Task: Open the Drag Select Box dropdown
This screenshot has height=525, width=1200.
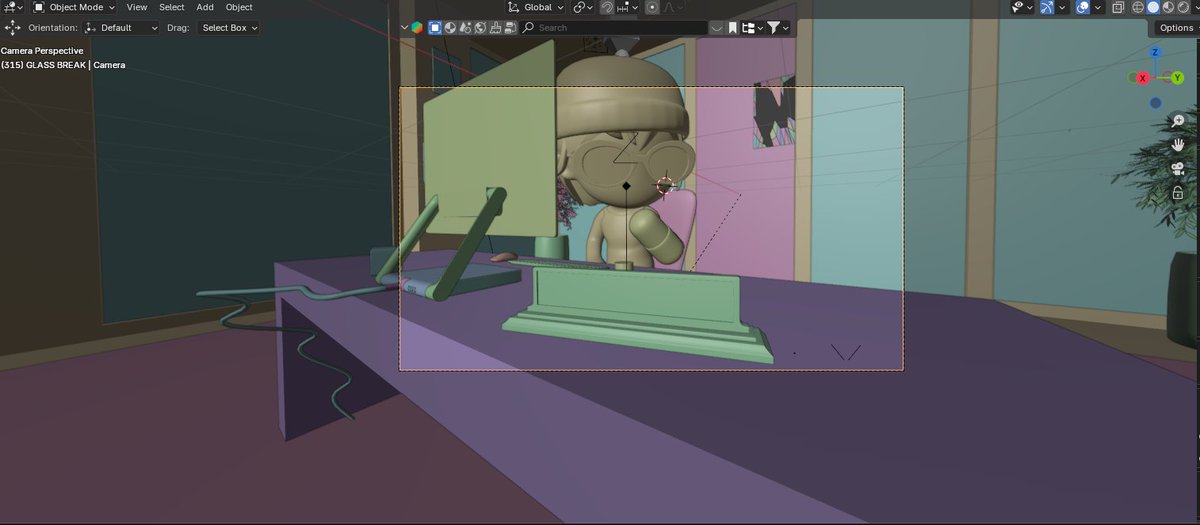Action: pyautogui.click(x=228, y=28)
